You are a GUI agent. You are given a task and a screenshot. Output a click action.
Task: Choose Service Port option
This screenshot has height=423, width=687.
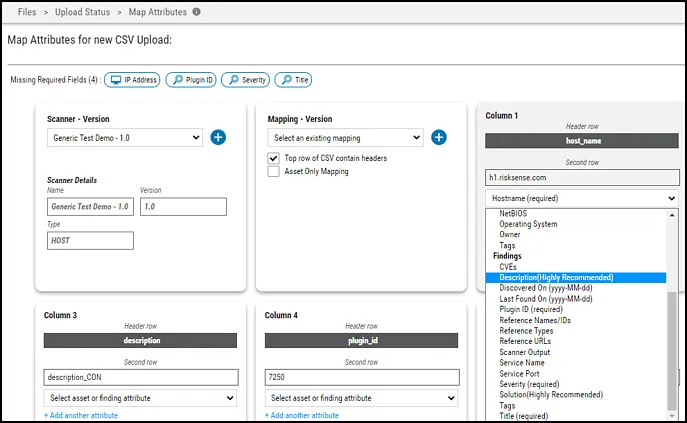point(519,373)
